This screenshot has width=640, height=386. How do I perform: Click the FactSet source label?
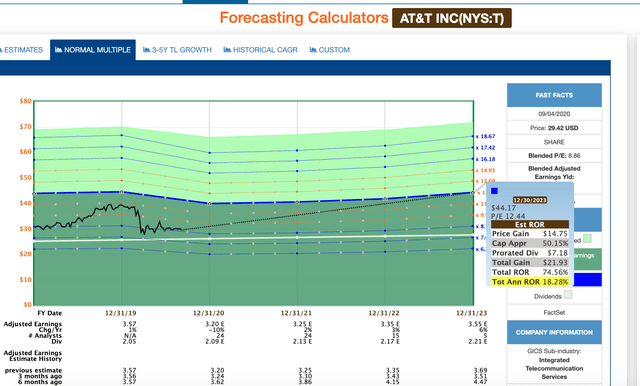pos(554,313)
